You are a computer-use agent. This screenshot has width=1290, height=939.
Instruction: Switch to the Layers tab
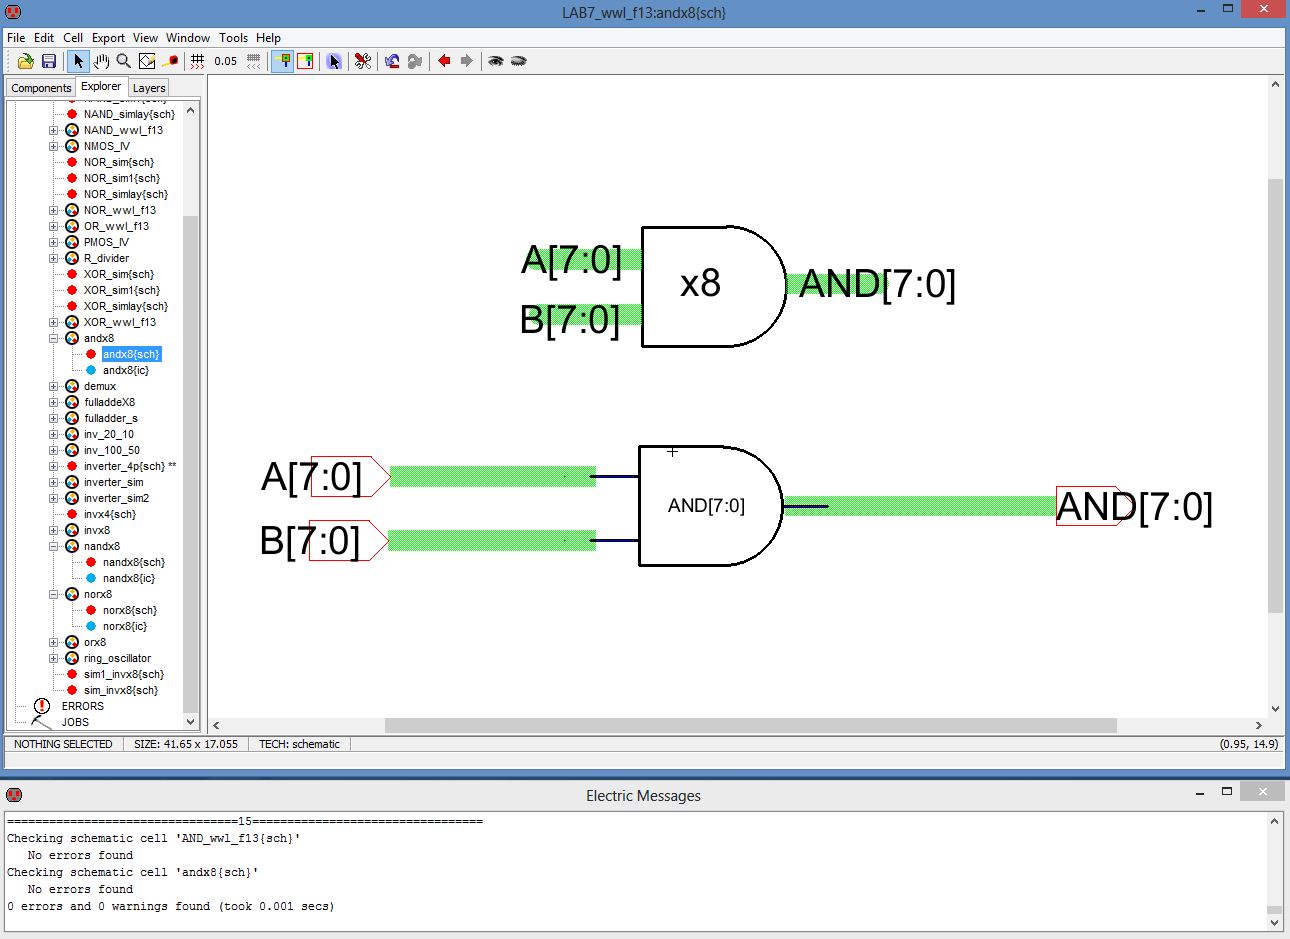pyautogui.click(x=149, y=88)
